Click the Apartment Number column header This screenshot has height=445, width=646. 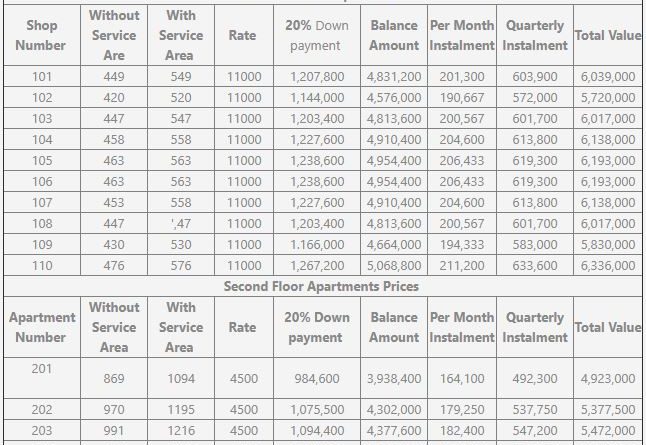point(41,327)
